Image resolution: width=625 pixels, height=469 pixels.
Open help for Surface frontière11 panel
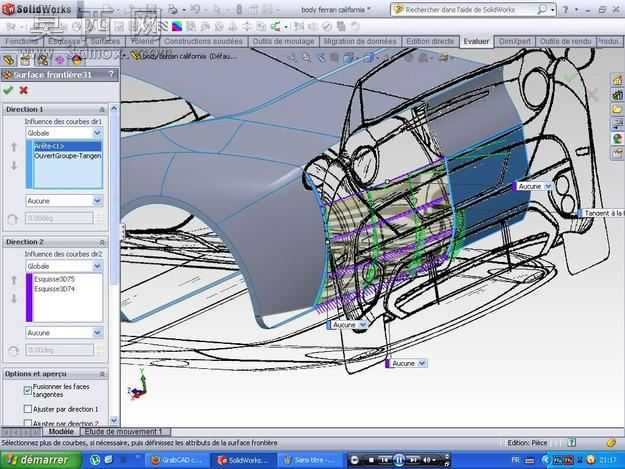(x=111, y=75)
